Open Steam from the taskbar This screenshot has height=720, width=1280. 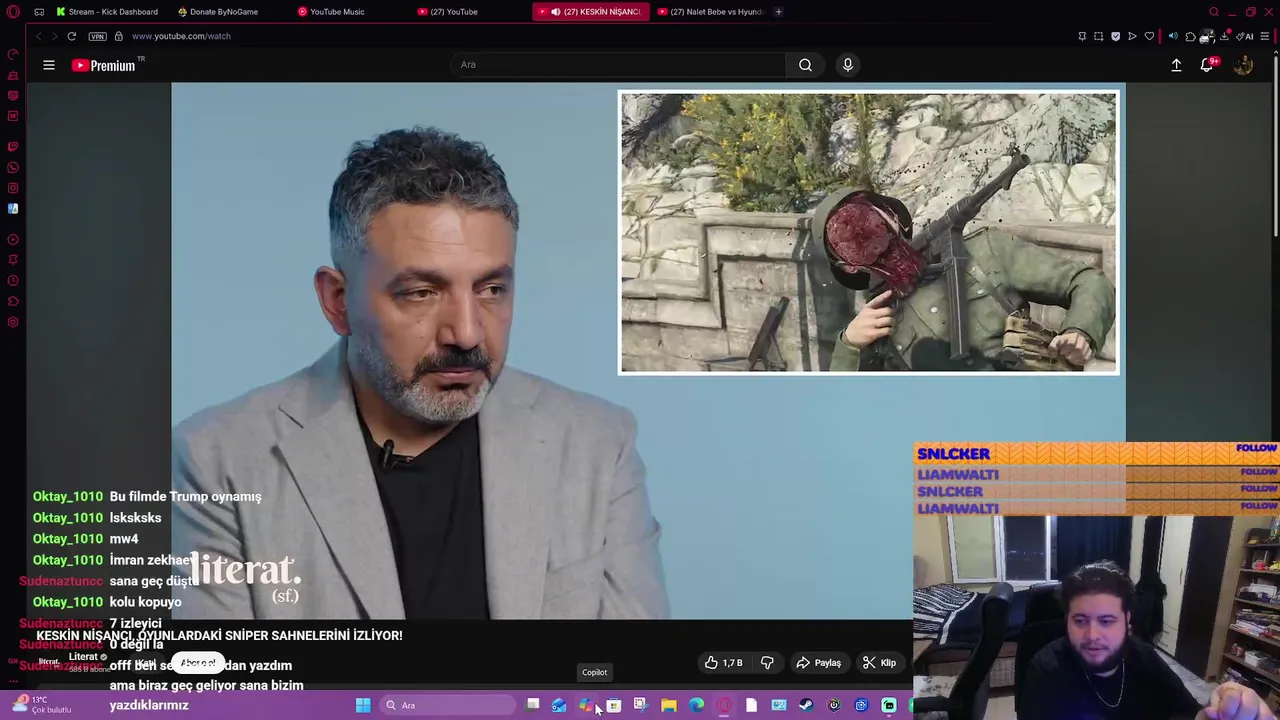pyautogui.click(x=806, y=705)
